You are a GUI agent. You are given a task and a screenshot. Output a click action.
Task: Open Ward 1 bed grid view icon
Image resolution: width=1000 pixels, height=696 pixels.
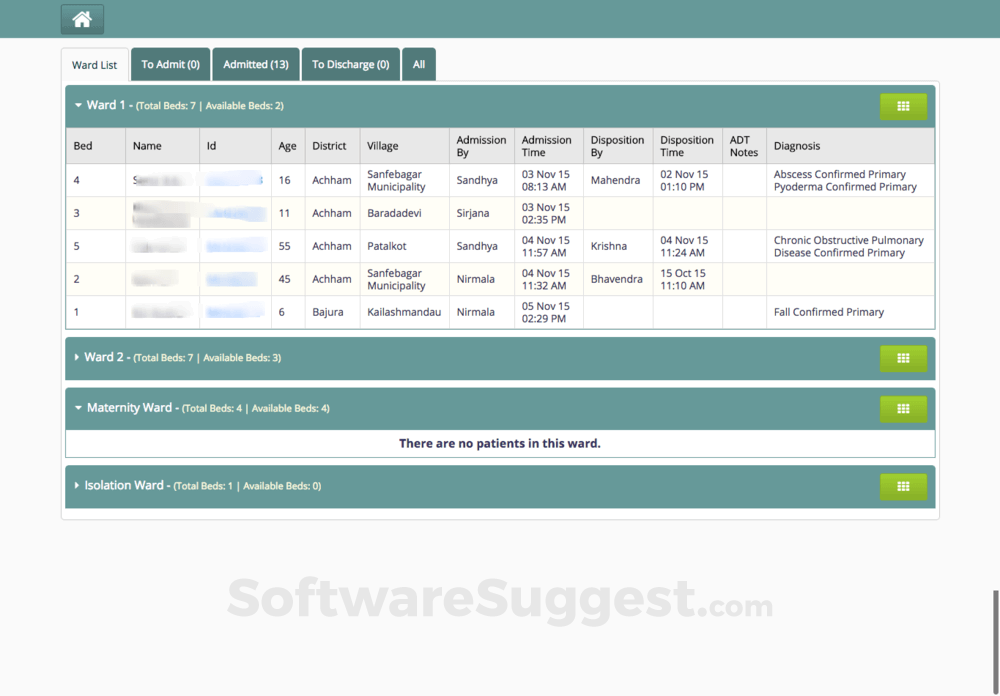coord(903,106)
